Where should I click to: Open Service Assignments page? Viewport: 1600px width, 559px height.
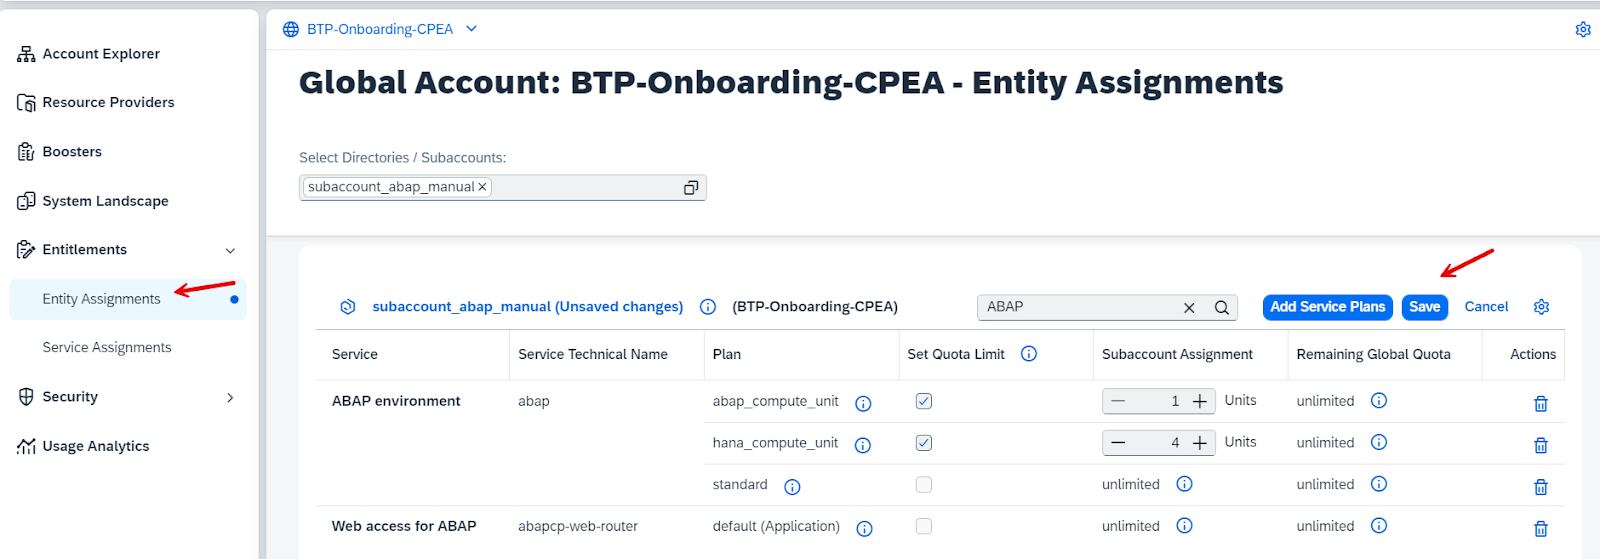(107, 347)
